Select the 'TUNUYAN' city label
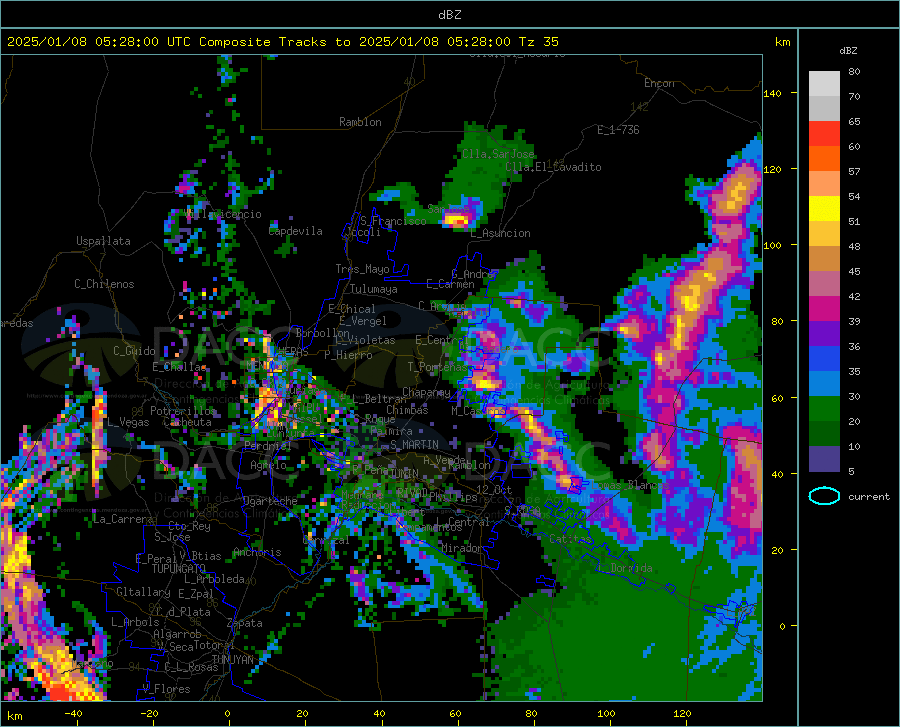The image size is (900, 727). (x=232, y=659)
